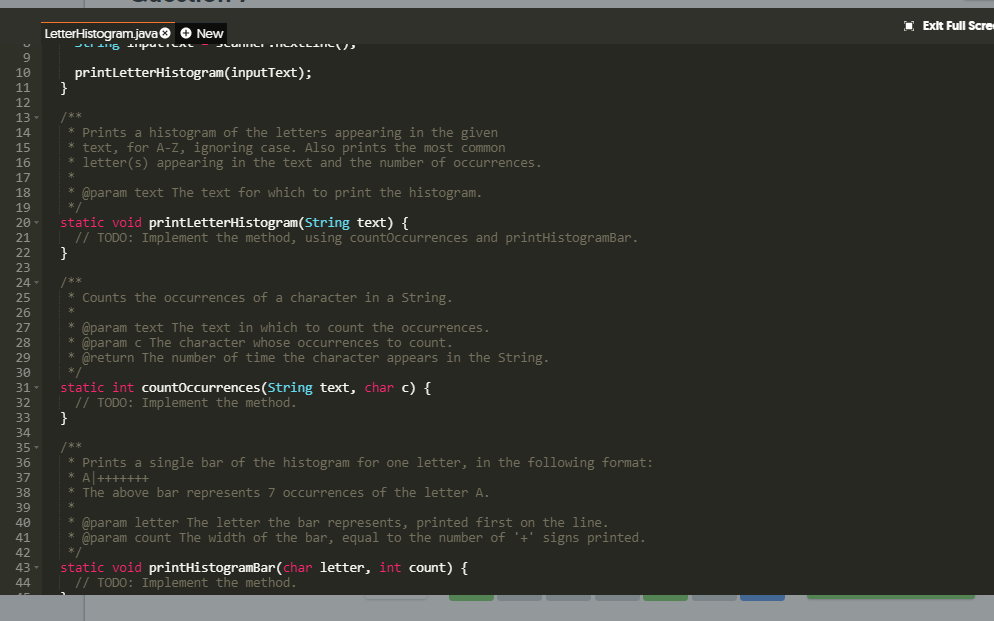Click the Exit Full Screen label
Screen dimensions: 994x621
tap(958, 25)
